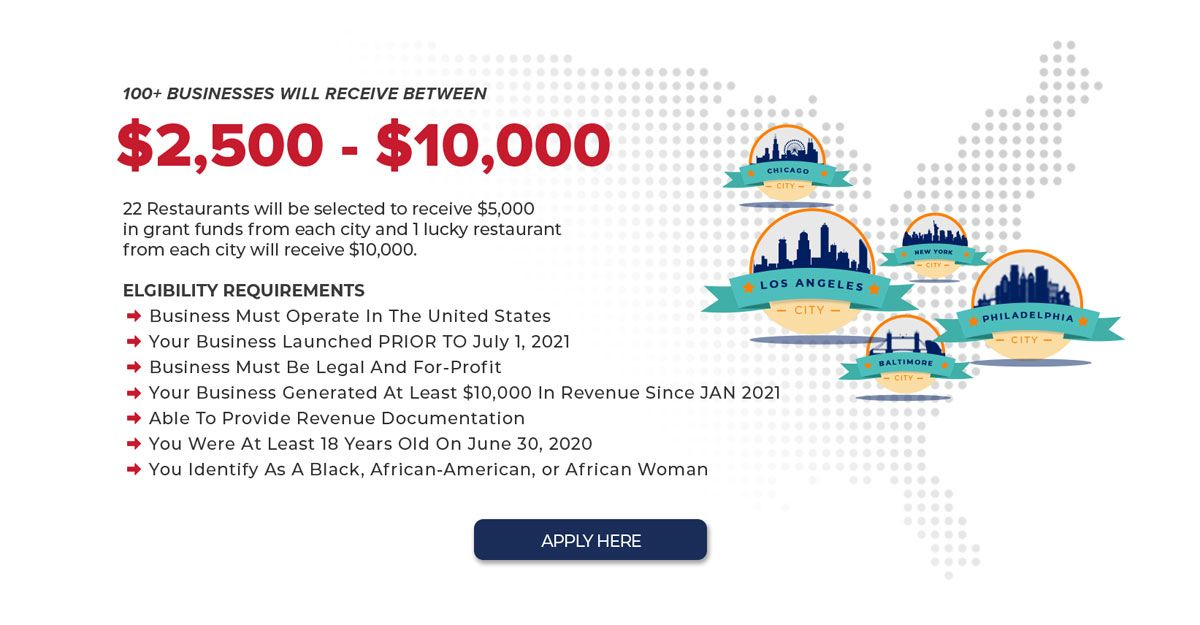Click red arrow beside African Woman requirement
The image size is (1200, 625).
pyautogui.click(x=133, y=470)
